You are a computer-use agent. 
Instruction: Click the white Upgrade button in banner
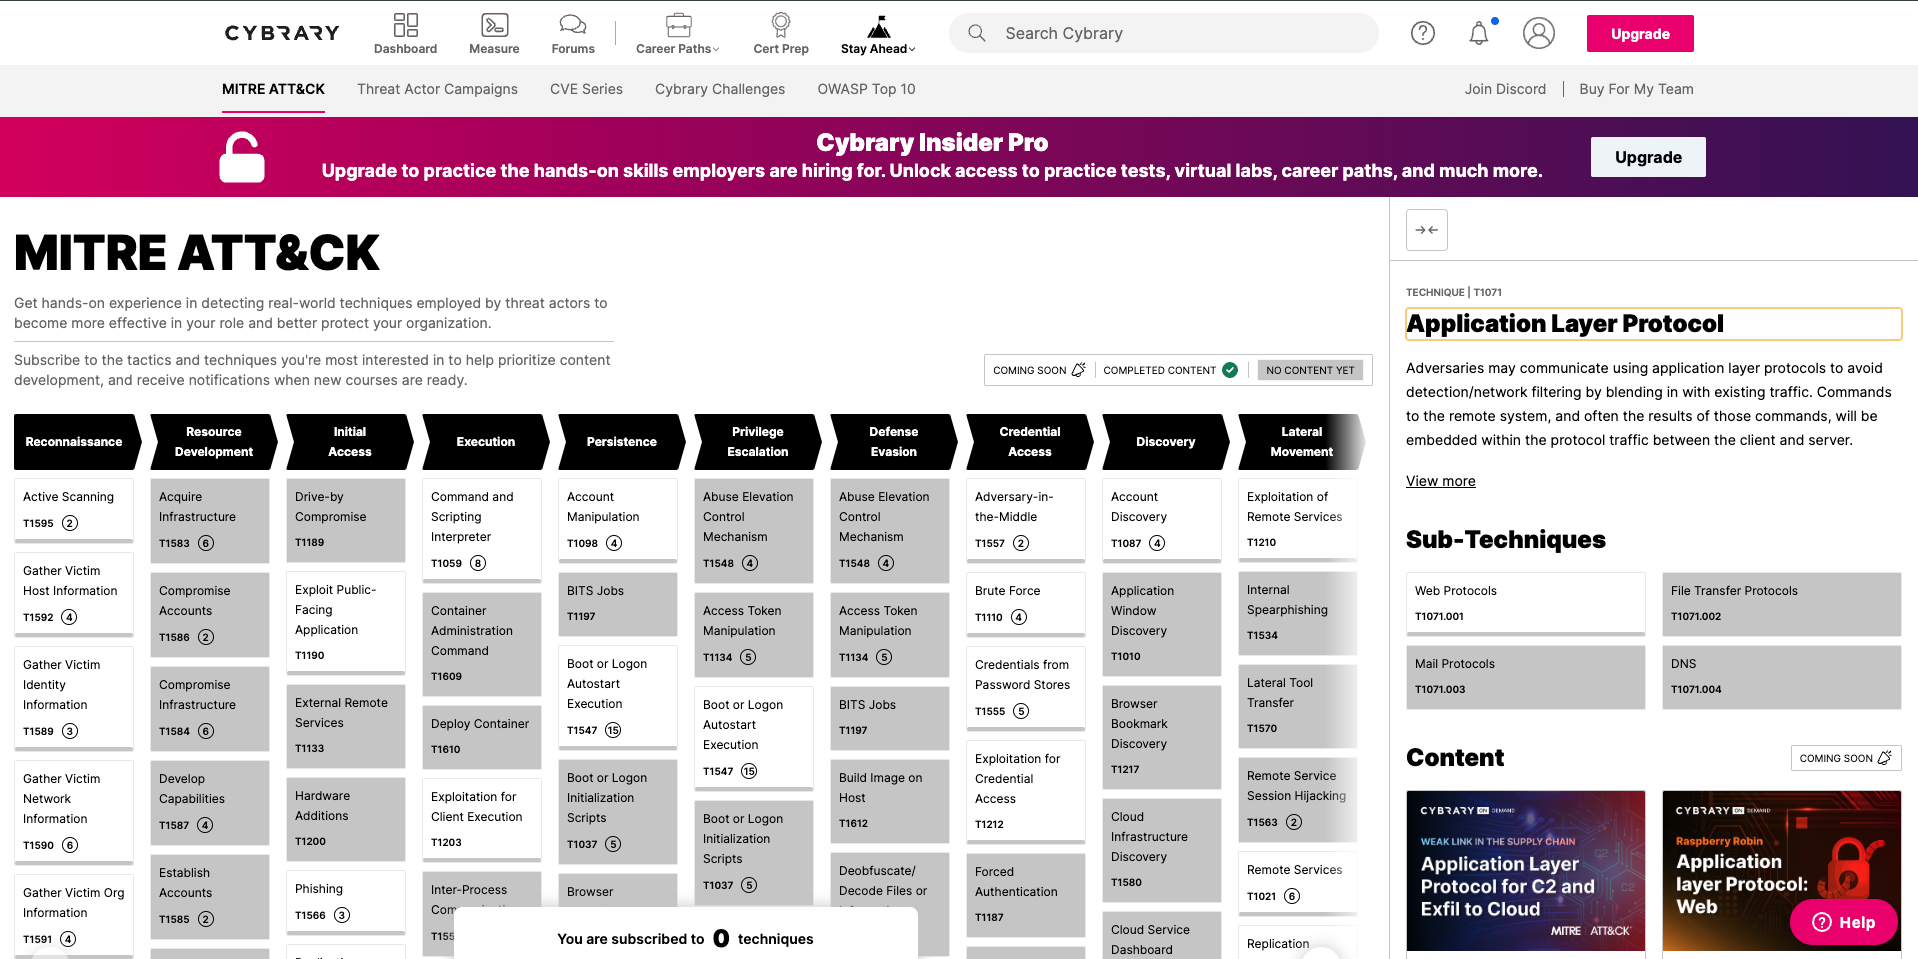pos(1648,157)
